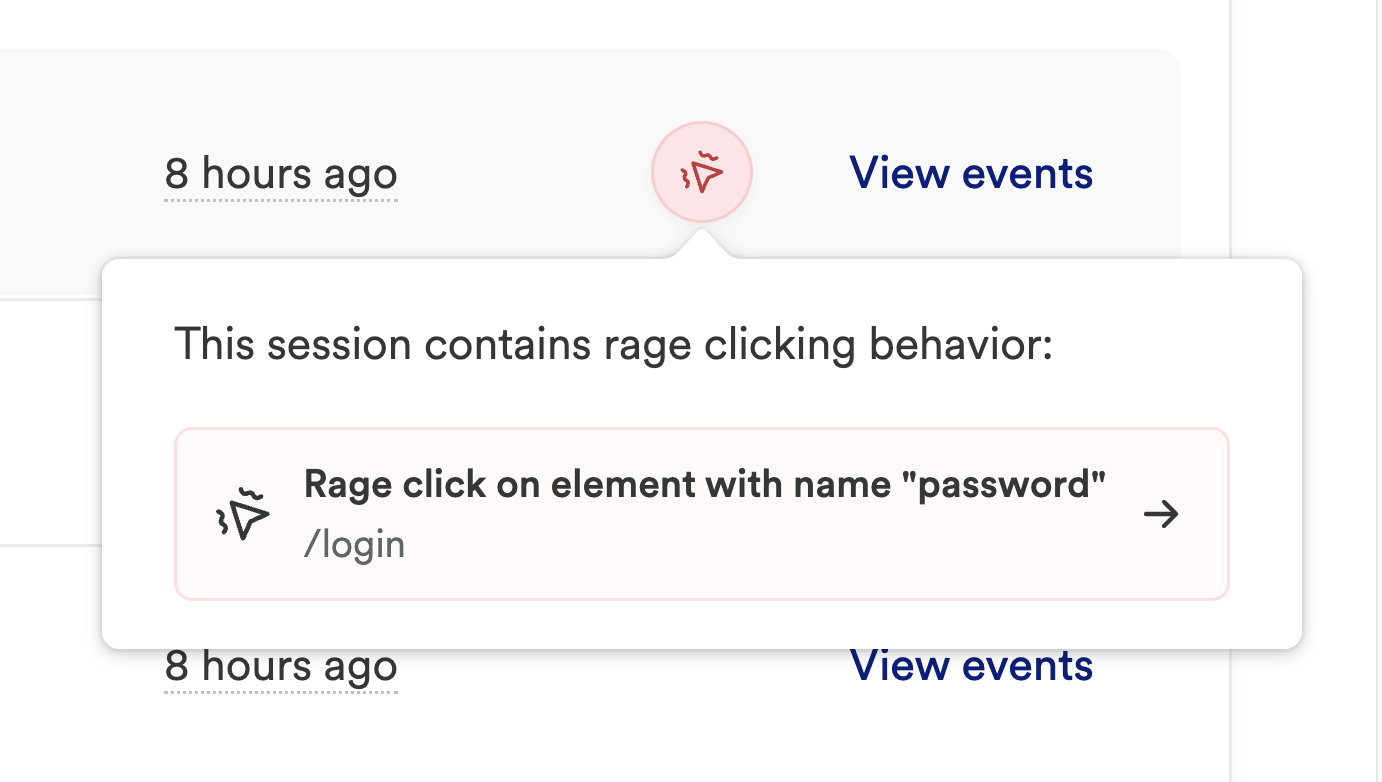Select the 'Rage click on element' card title
Screen dimensions: 1382x782
[x=704, y=485]
